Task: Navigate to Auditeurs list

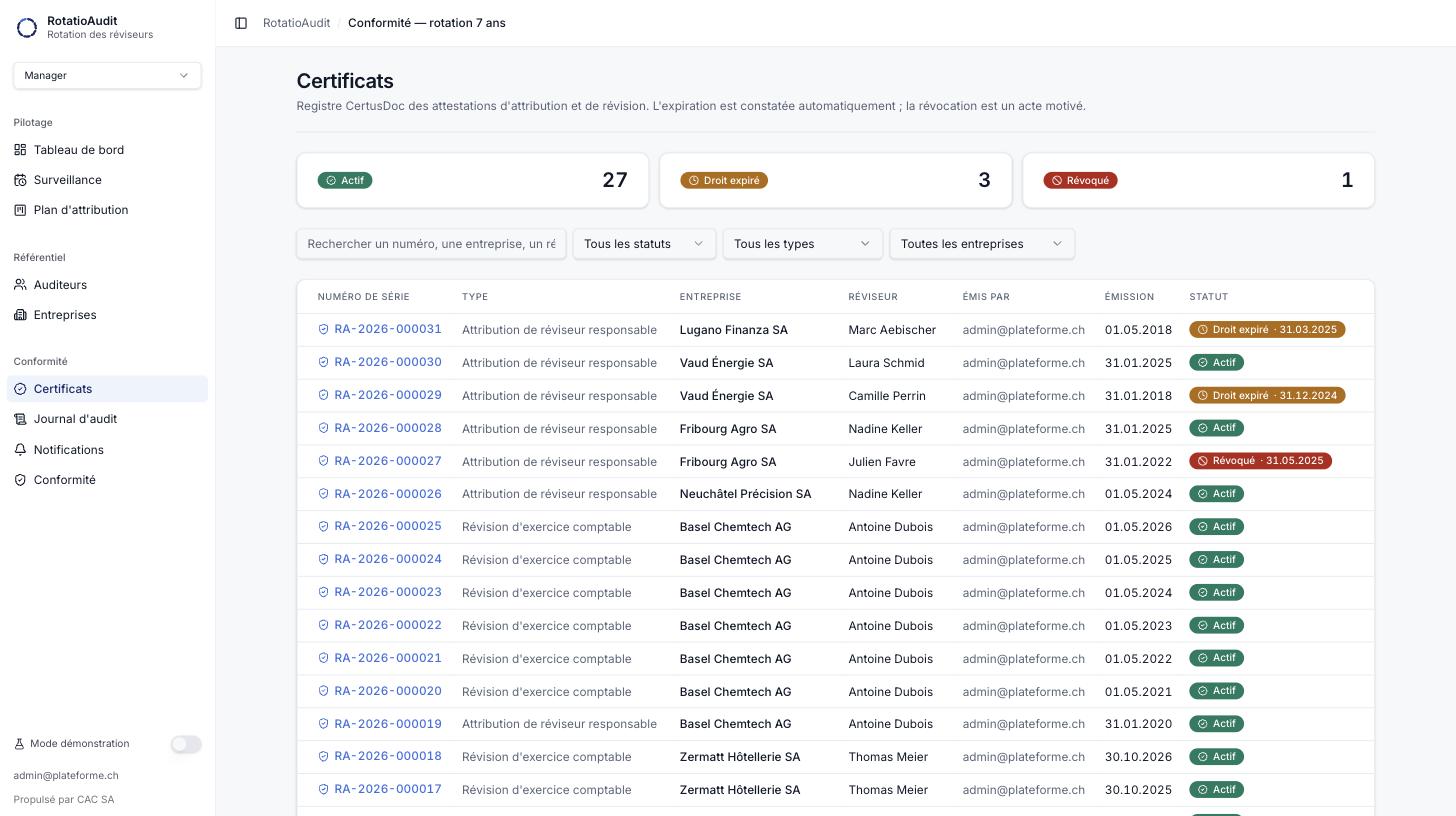Action: [x=107, y=285]
